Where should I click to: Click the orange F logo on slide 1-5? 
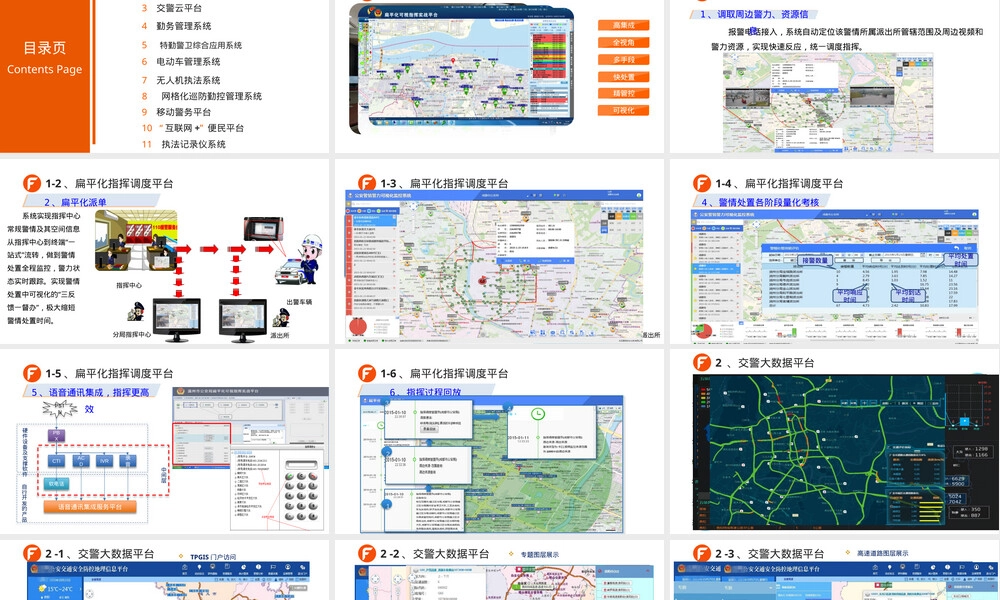(32, 374)
